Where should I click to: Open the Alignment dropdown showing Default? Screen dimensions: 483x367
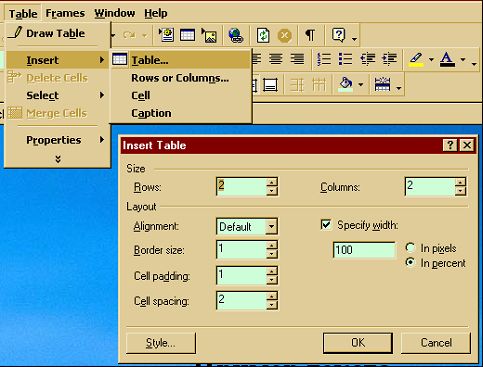272,227
